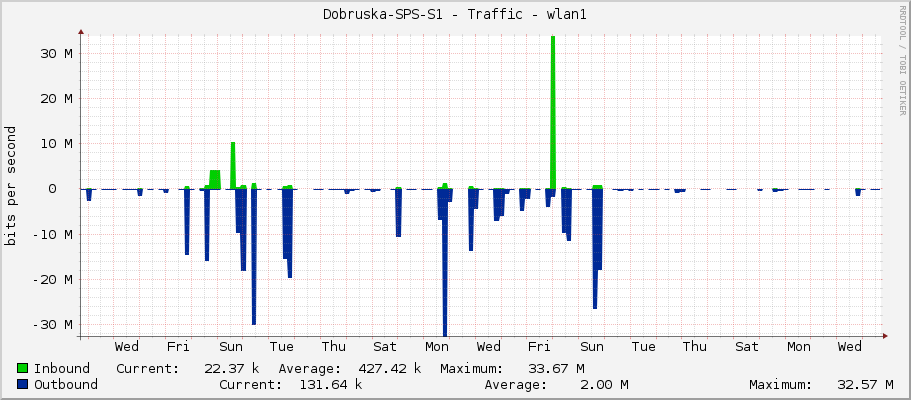Click the '-20 M' y-axis label

(x=52, y=279)
